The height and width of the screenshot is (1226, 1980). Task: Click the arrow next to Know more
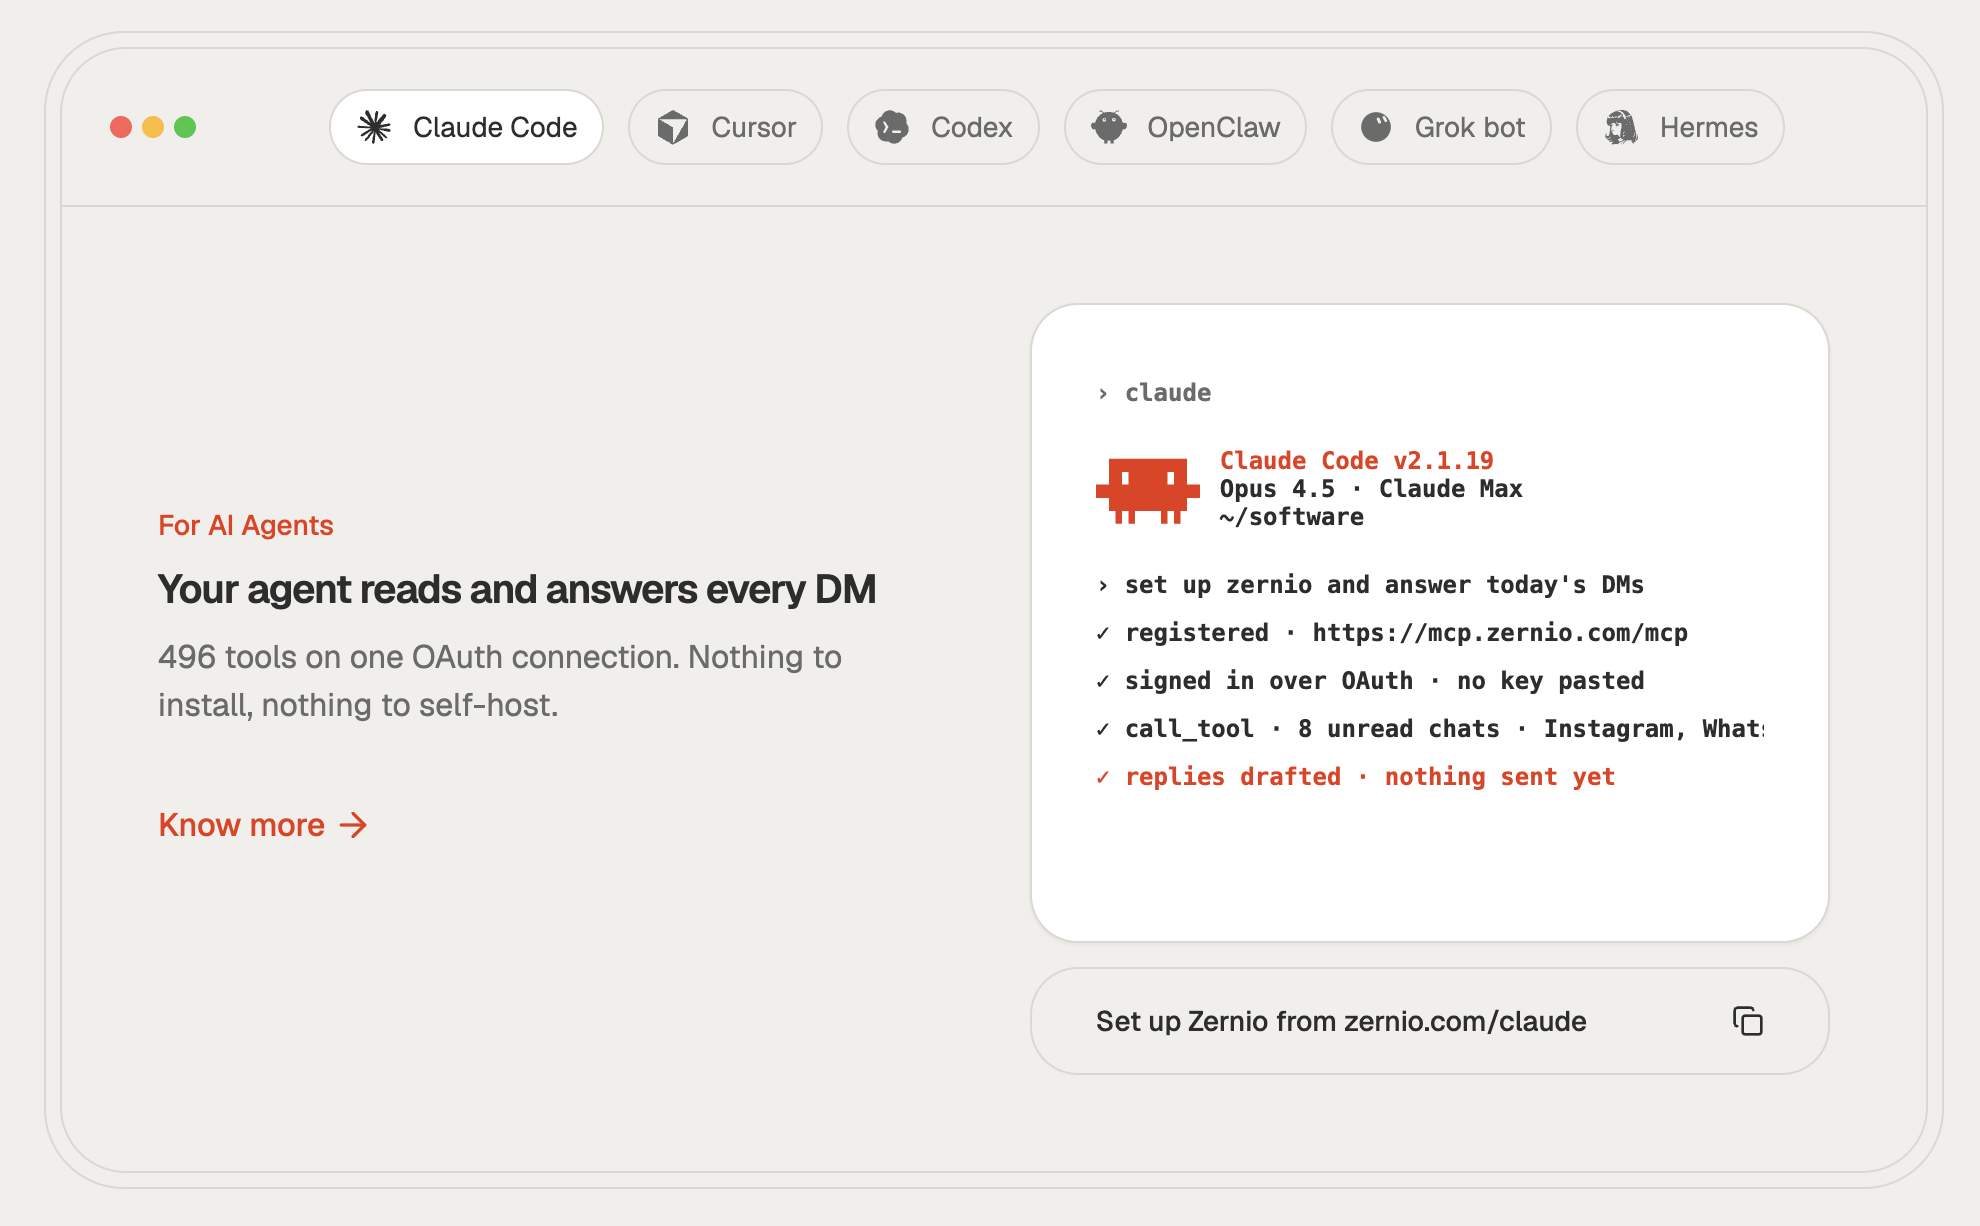point(353,825)
